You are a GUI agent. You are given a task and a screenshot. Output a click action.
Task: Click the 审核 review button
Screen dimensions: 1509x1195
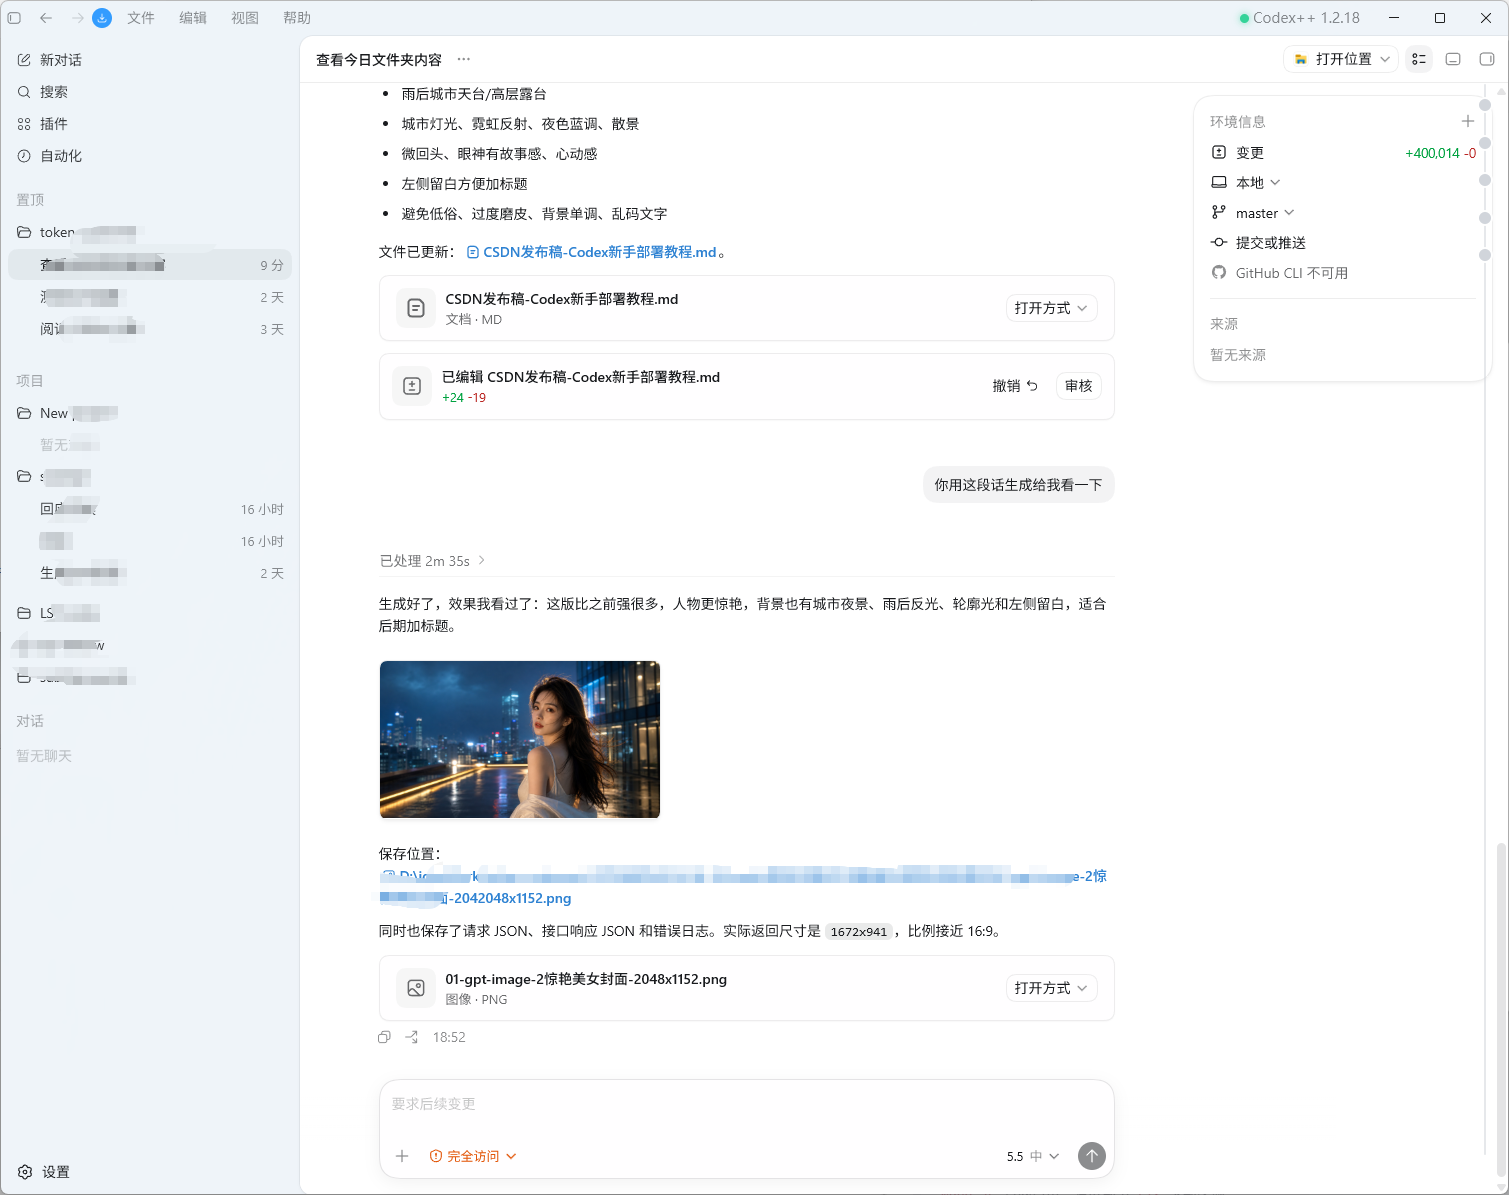pos(1079,386)
